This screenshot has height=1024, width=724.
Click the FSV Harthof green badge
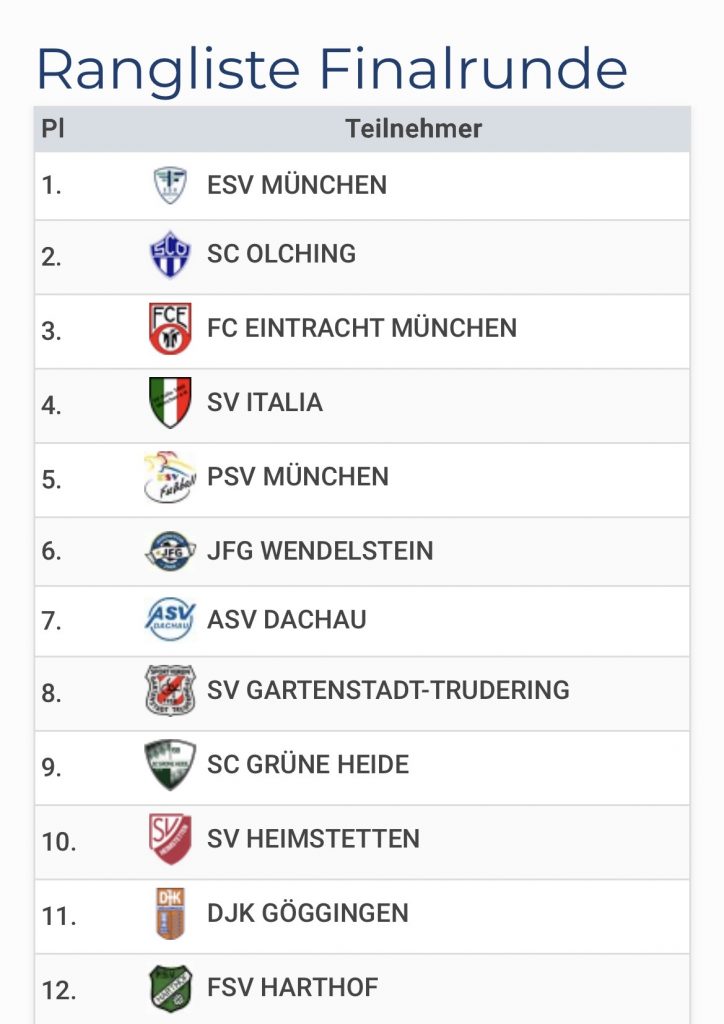[x=170, y=988]
